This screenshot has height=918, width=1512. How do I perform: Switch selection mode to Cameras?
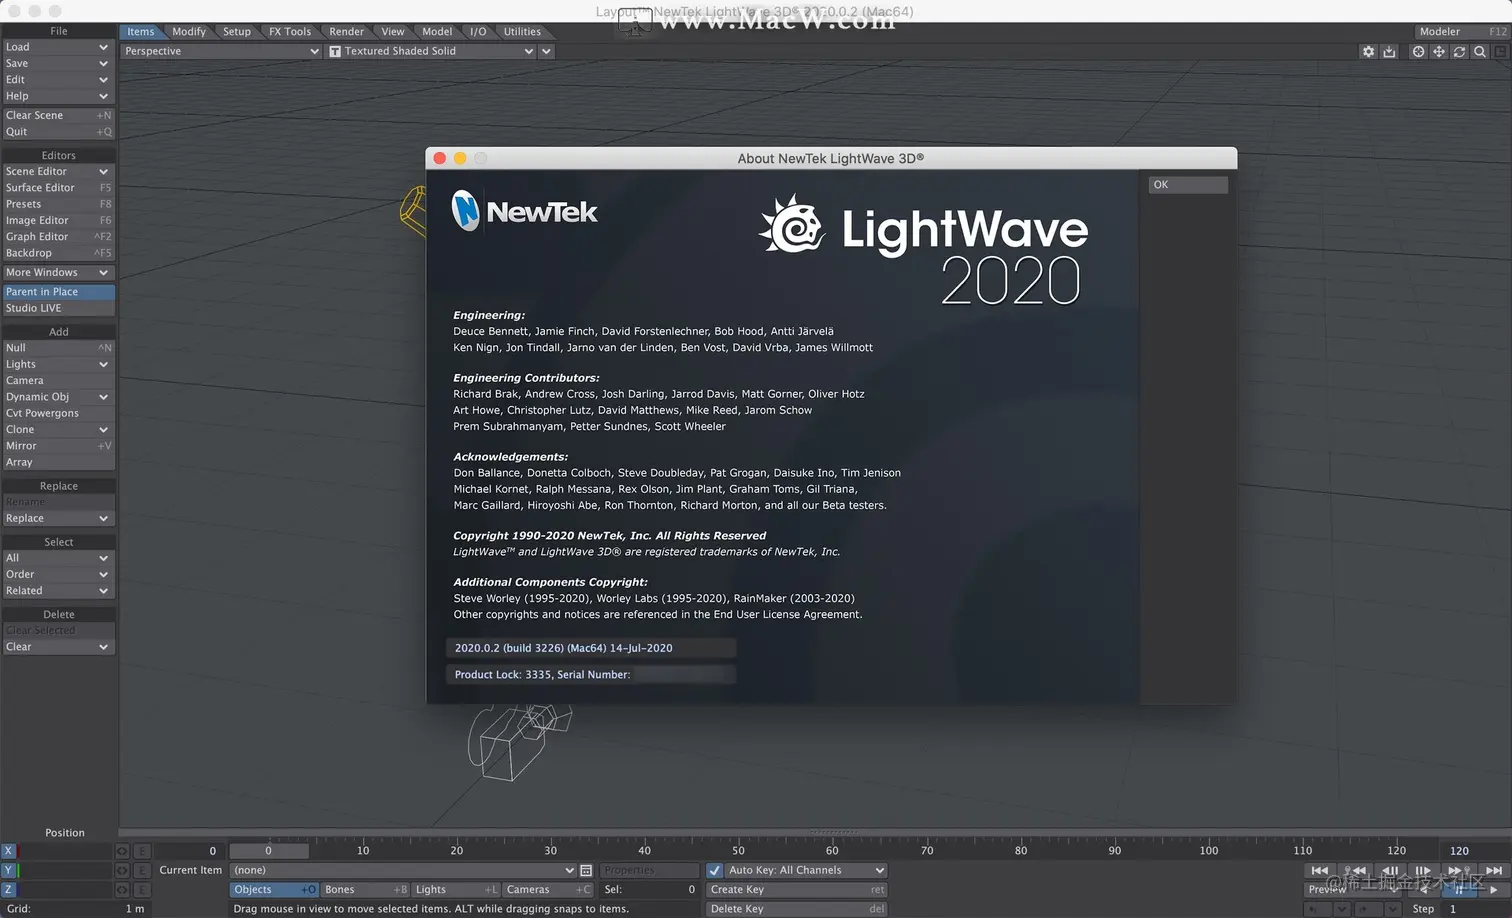coord(548,889)
